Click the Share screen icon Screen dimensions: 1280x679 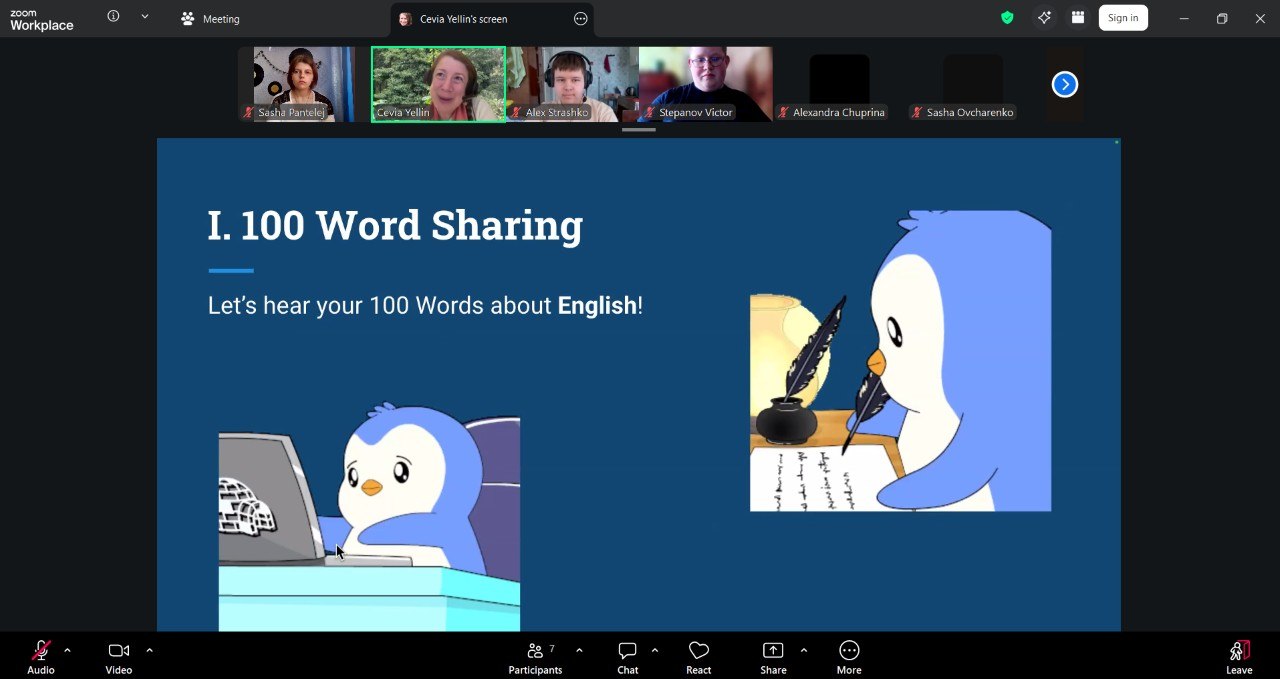click(773, 651)
